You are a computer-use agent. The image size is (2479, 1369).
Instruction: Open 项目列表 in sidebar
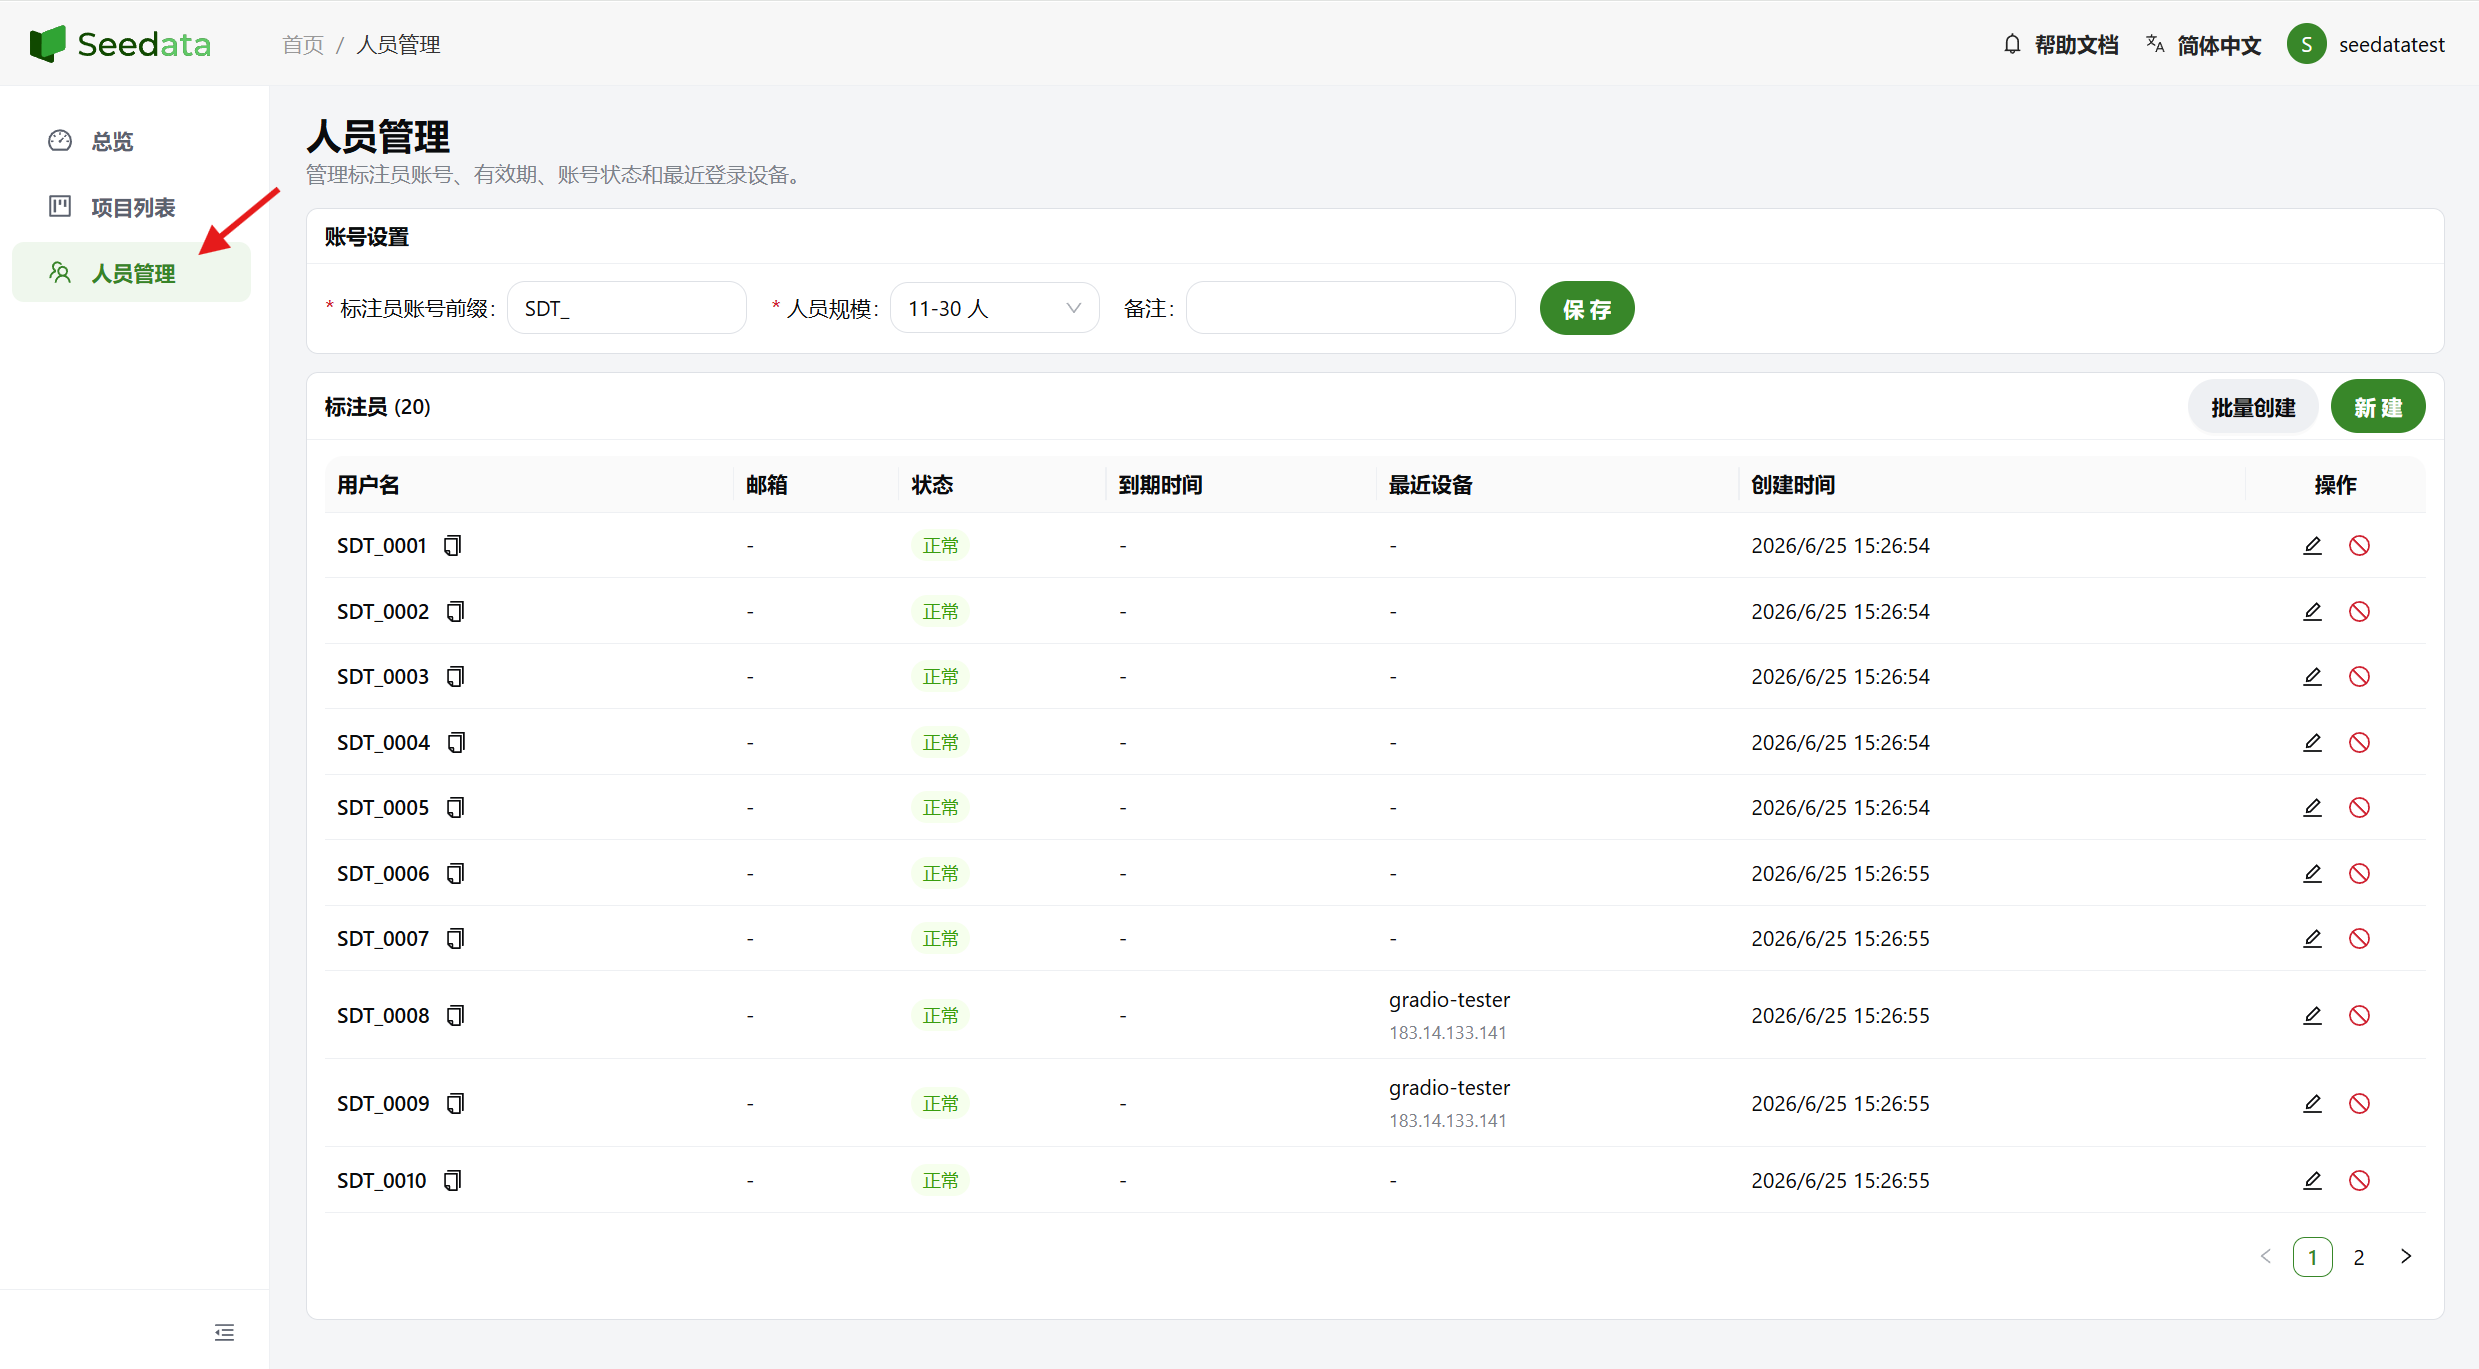click(132, 207)
